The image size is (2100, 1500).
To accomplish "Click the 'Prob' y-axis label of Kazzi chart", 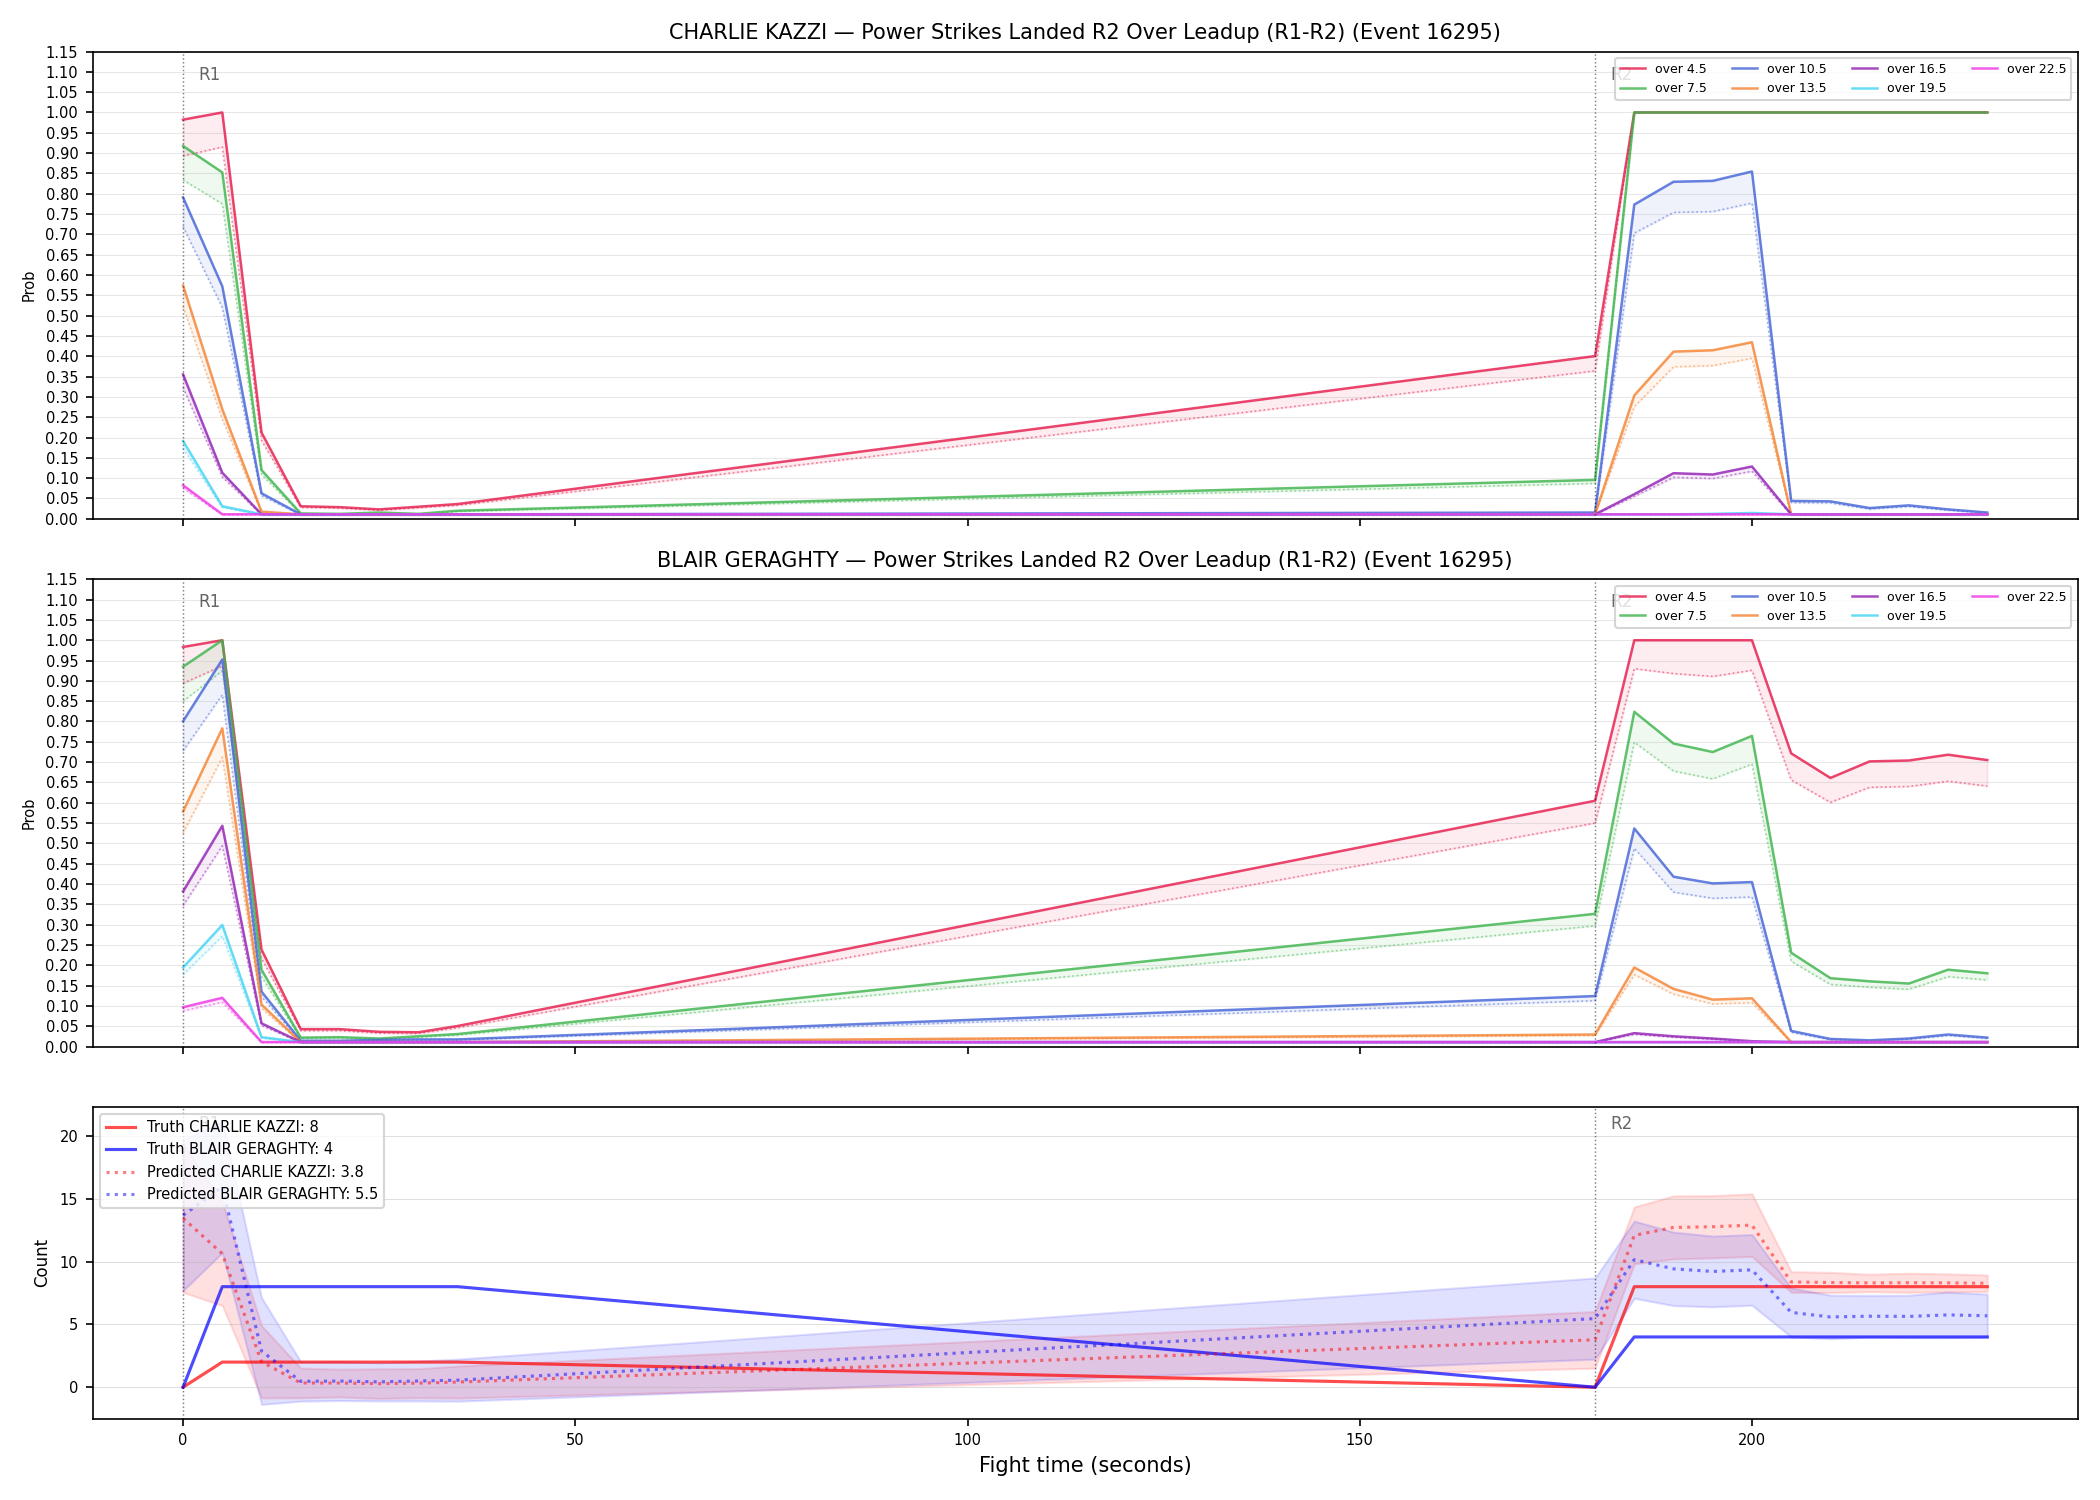I will click(29, 286).
